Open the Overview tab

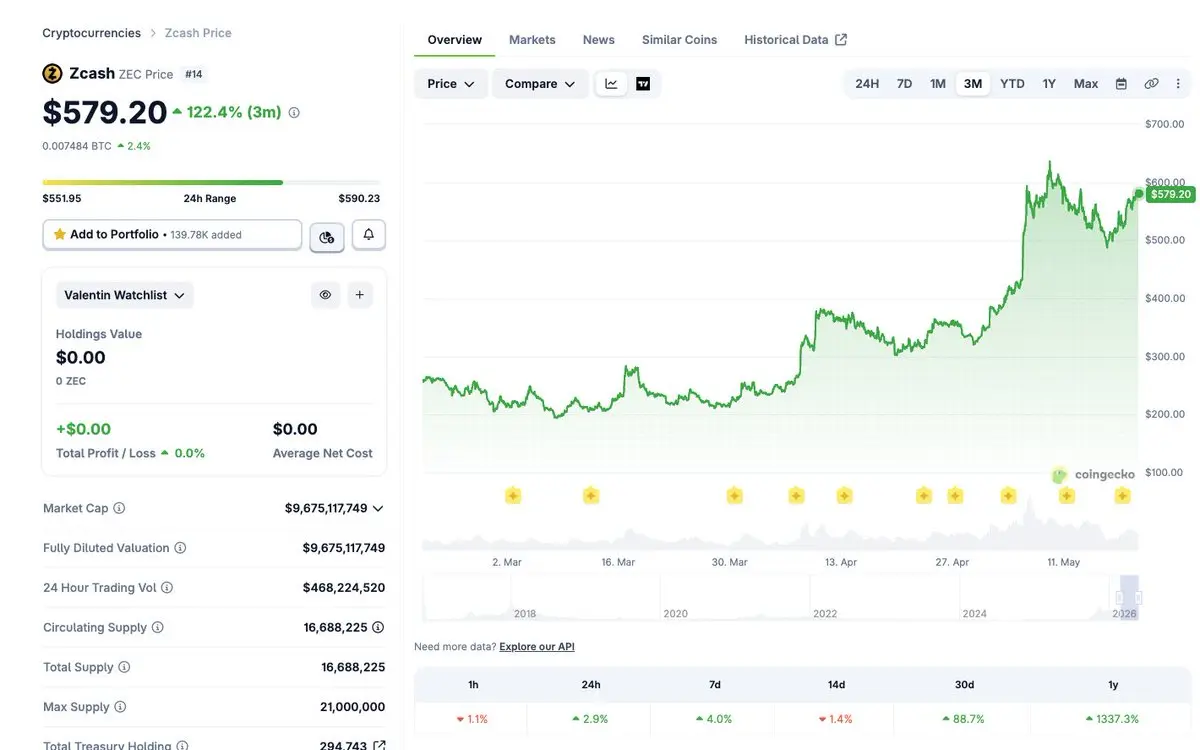[x=454, y=40]
